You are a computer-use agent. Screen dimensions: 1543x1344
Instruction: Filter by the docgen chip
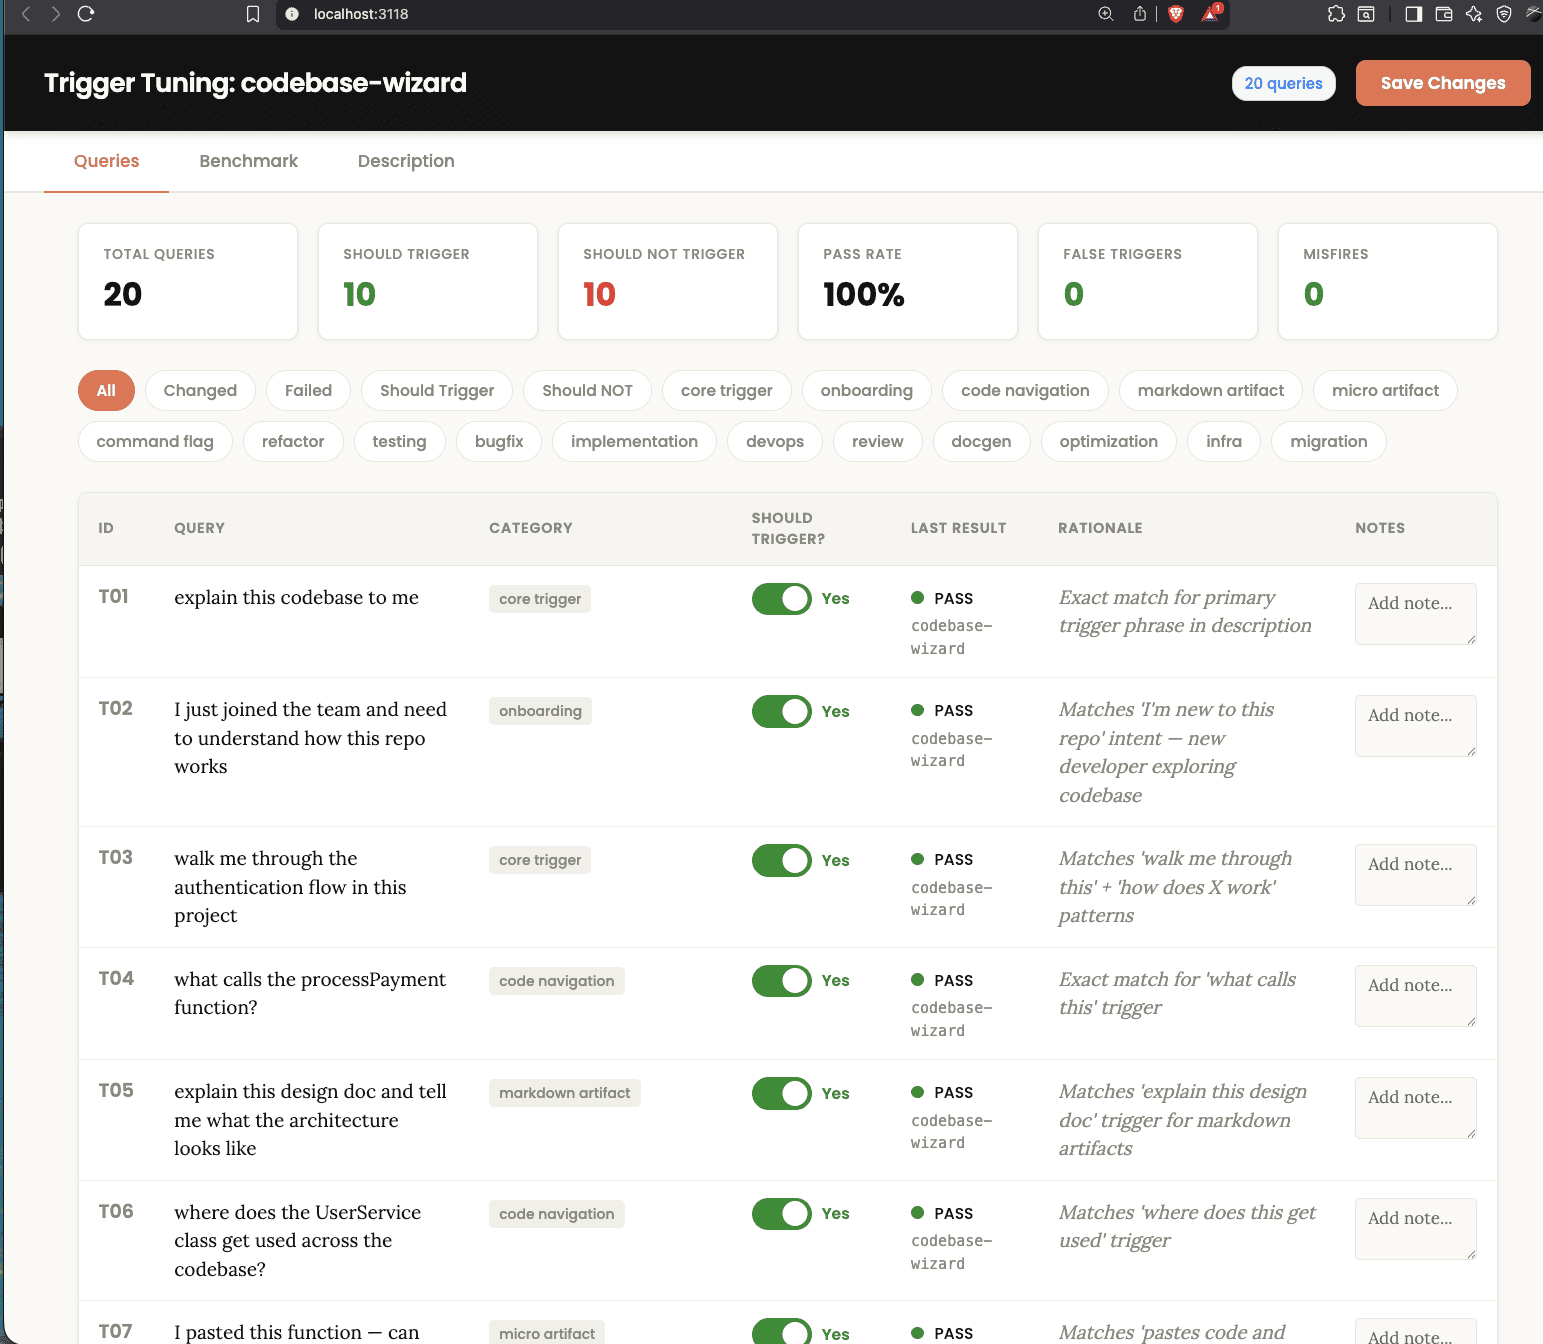(981, 441)
